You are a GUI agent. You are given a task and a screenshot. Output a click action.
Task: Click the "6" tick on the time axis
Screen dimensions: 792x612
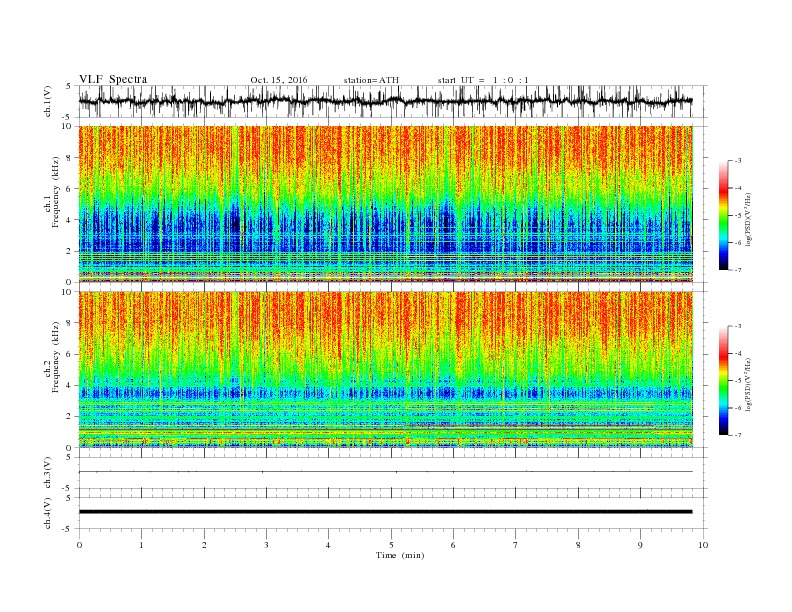[453, 545]
